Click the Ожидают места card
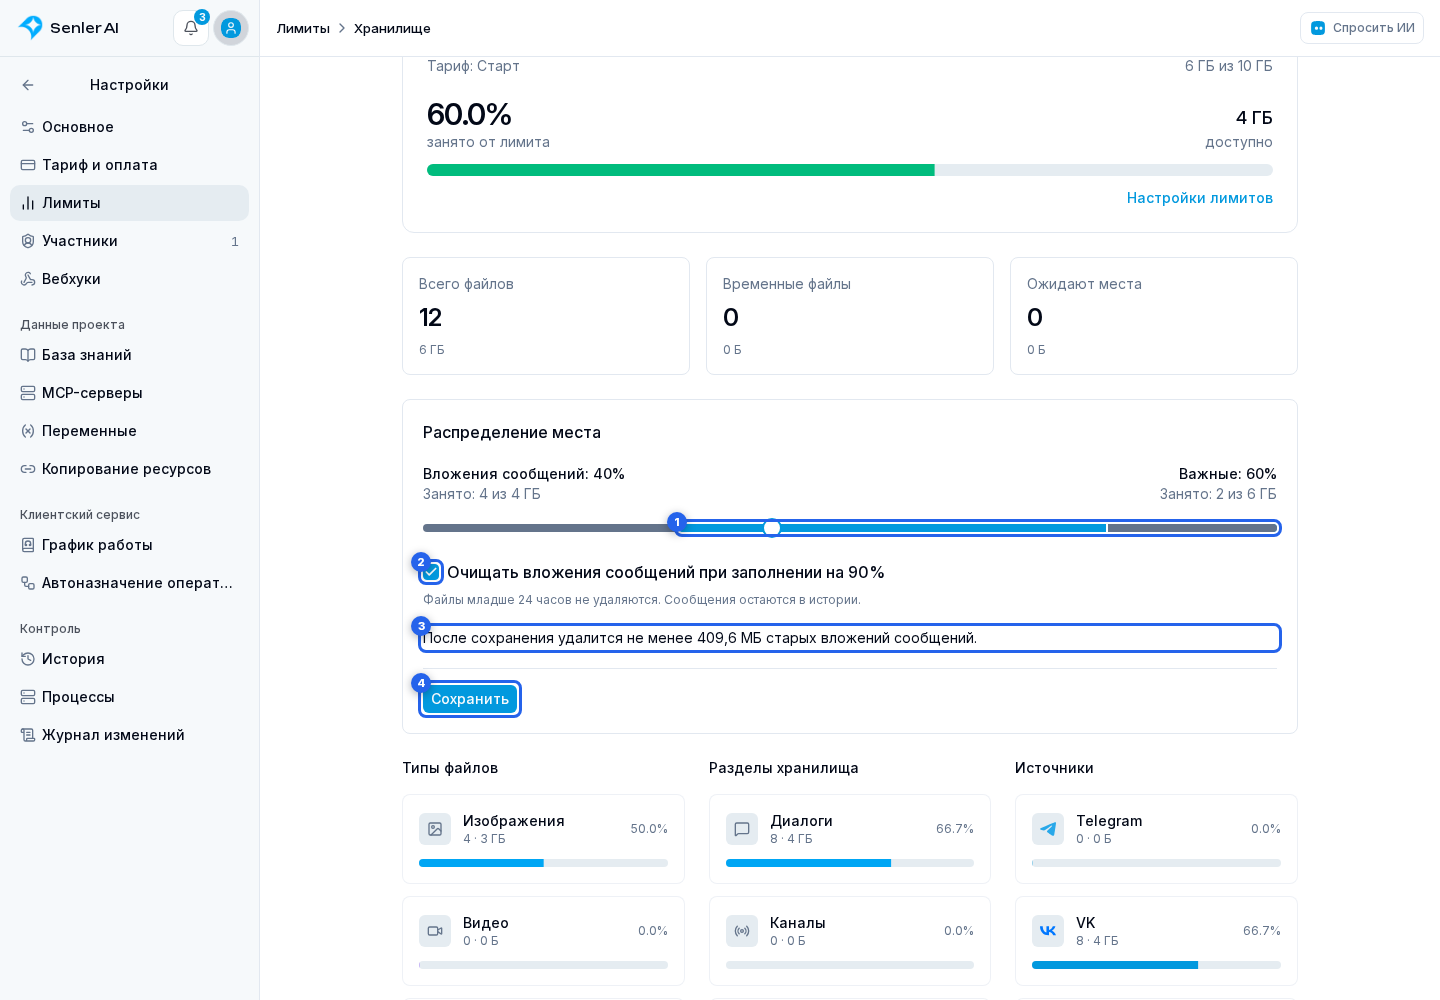The height and width of the screenshot is (1000, 1440). click(1154, 316)
